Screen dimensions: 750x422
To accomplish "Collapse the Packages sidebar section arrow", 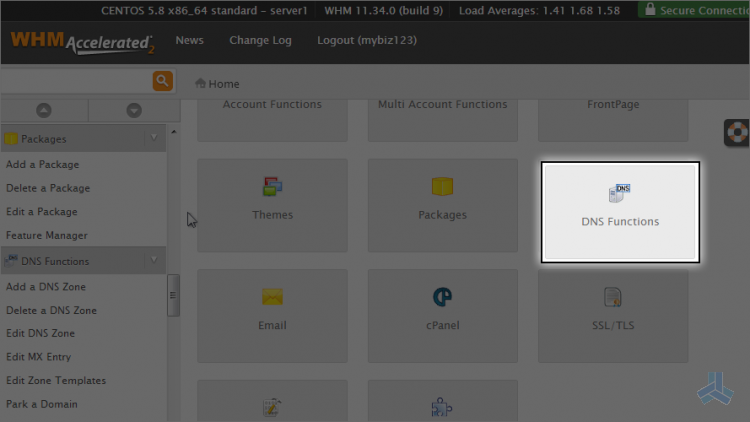I will tap(154, 138).
